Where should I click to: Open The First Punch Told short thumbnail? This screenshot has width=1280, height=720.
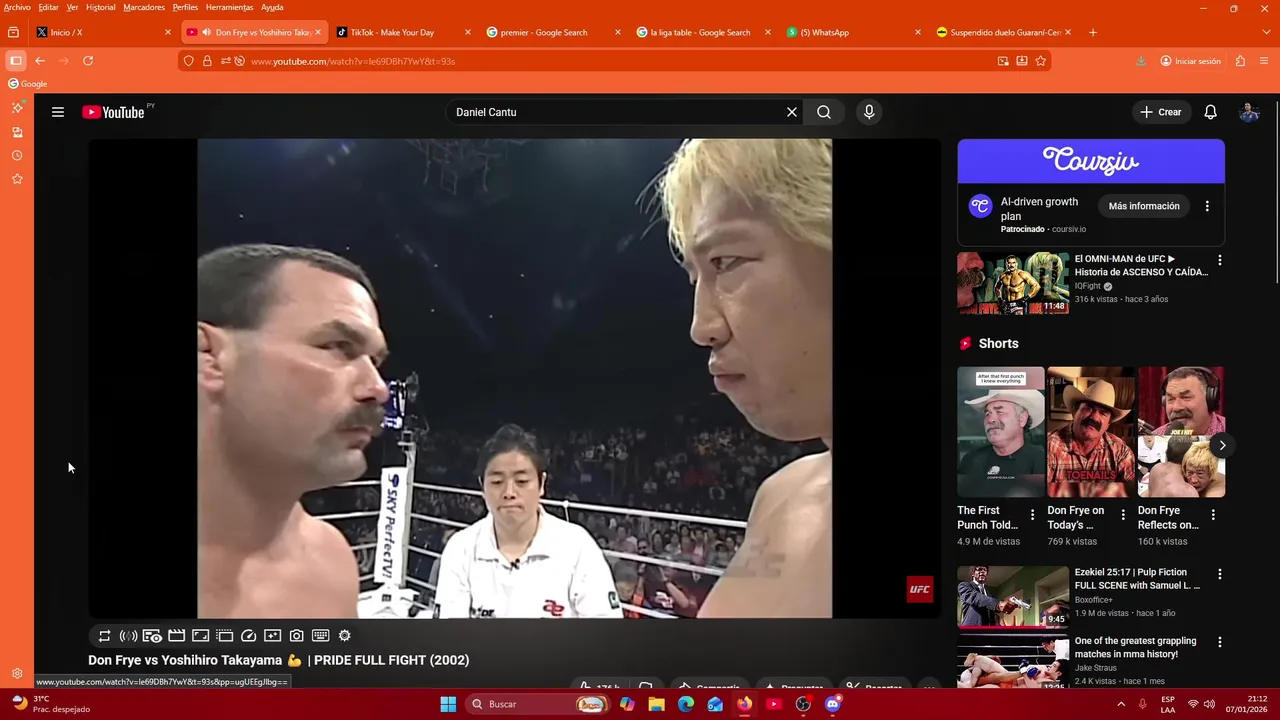[1000, 431]
